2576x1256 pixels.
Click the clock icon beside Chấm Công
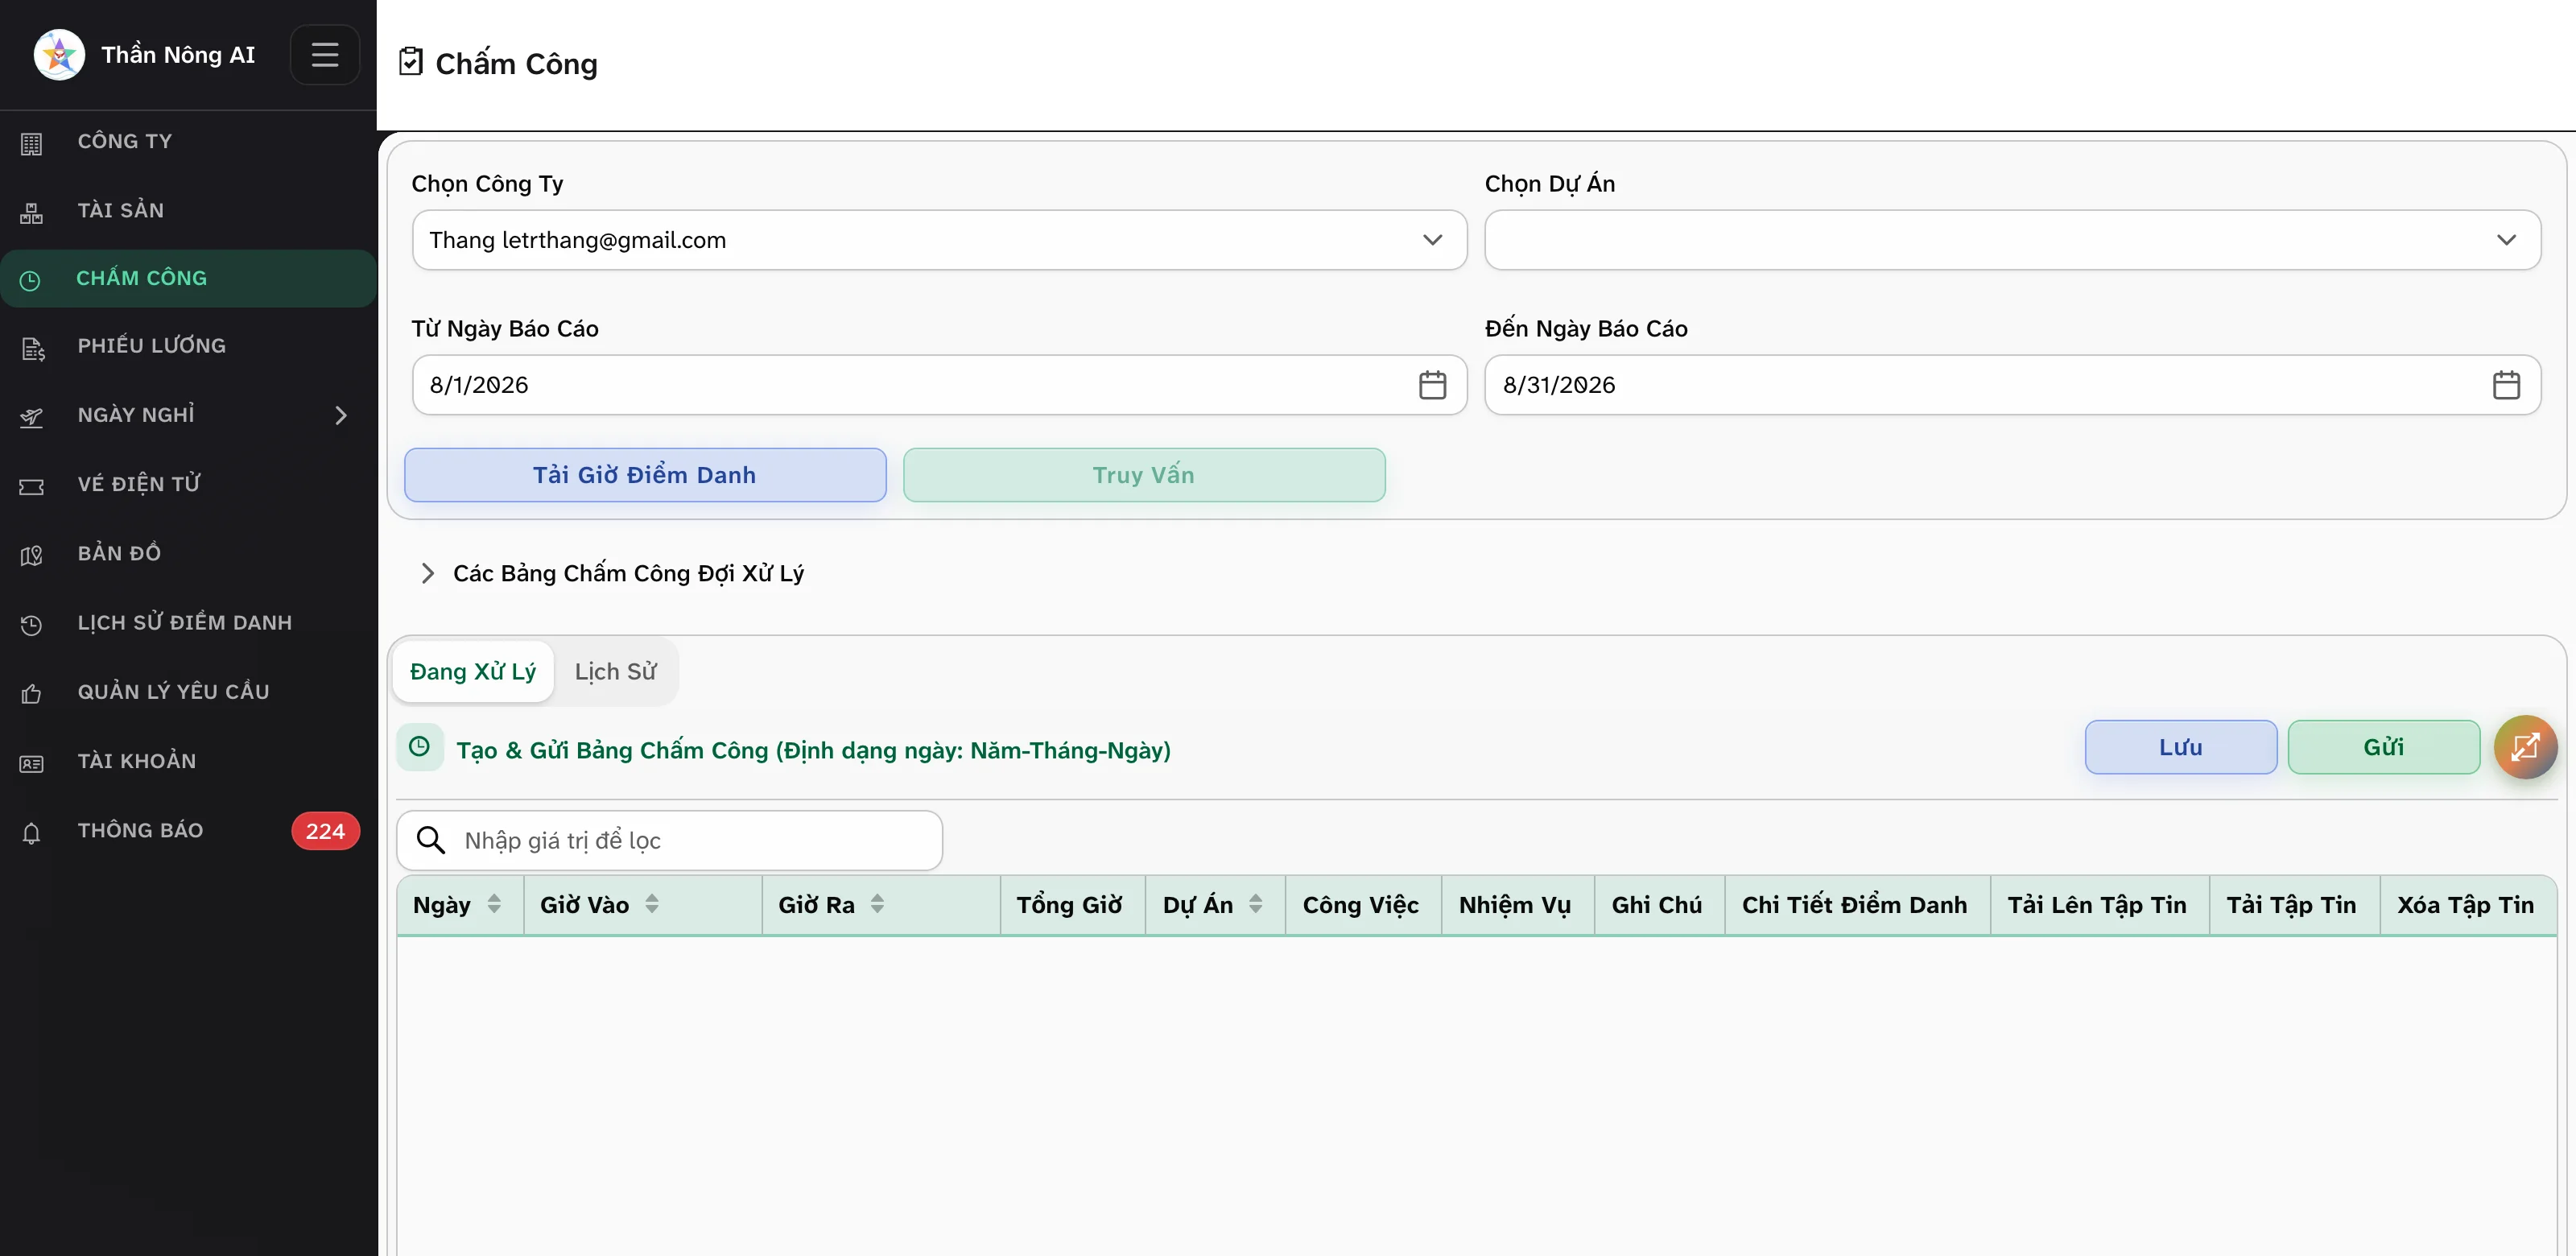(x=30, y=280)
